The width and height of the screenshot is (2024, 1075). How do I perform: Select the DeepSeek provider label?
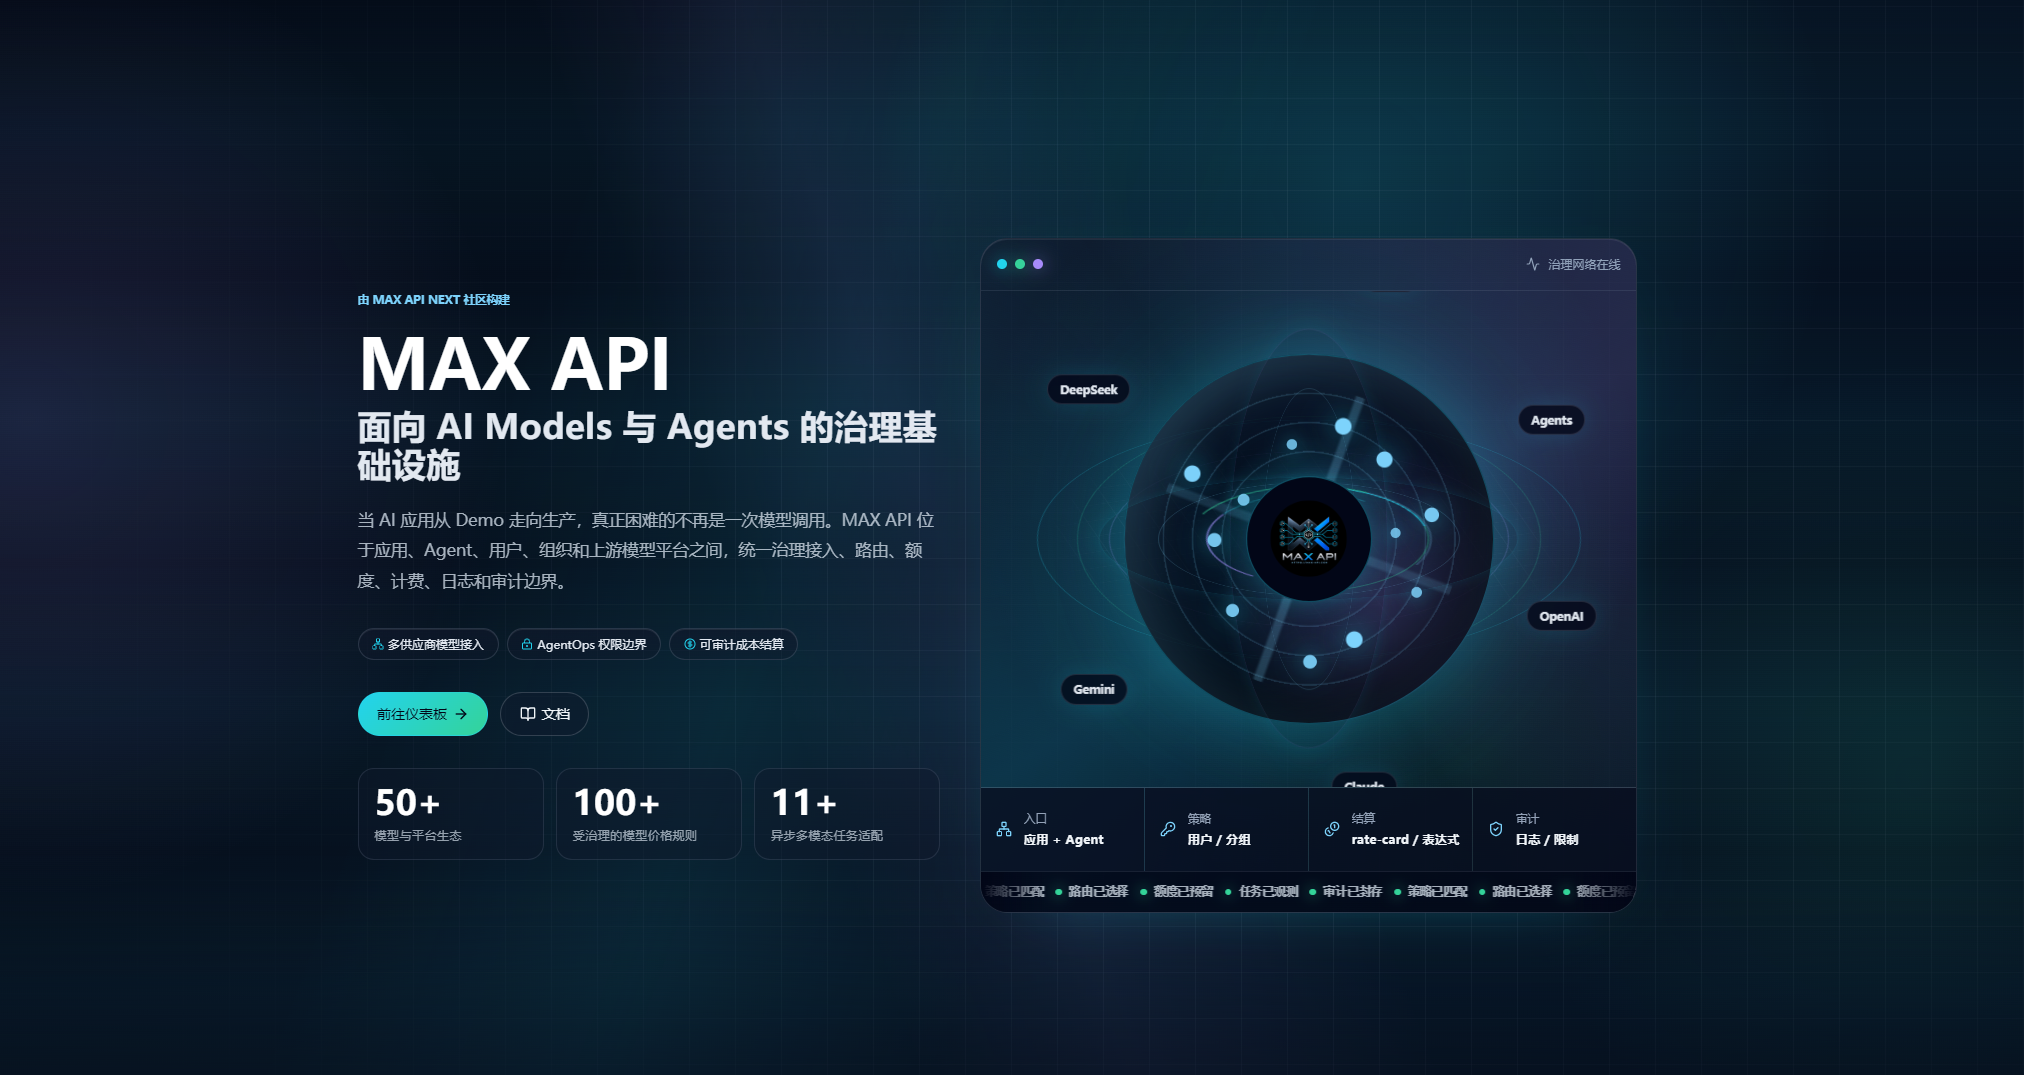[1089, 390]
